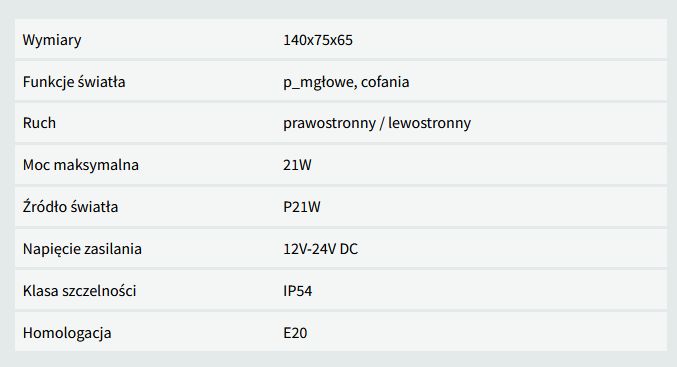Screen dimensions: 677x367
Task: Click empty area of the Ruch row
Action: [x=561, y=123]
